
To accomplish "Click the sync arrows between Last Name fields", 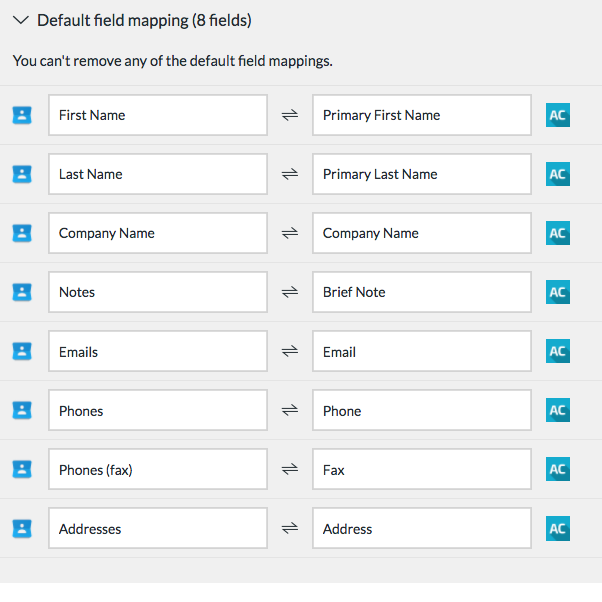I will click(290, 174).
